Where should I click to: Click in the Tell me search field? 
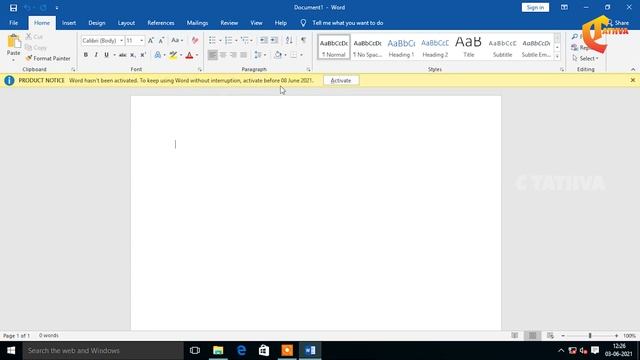coord(348,23)
